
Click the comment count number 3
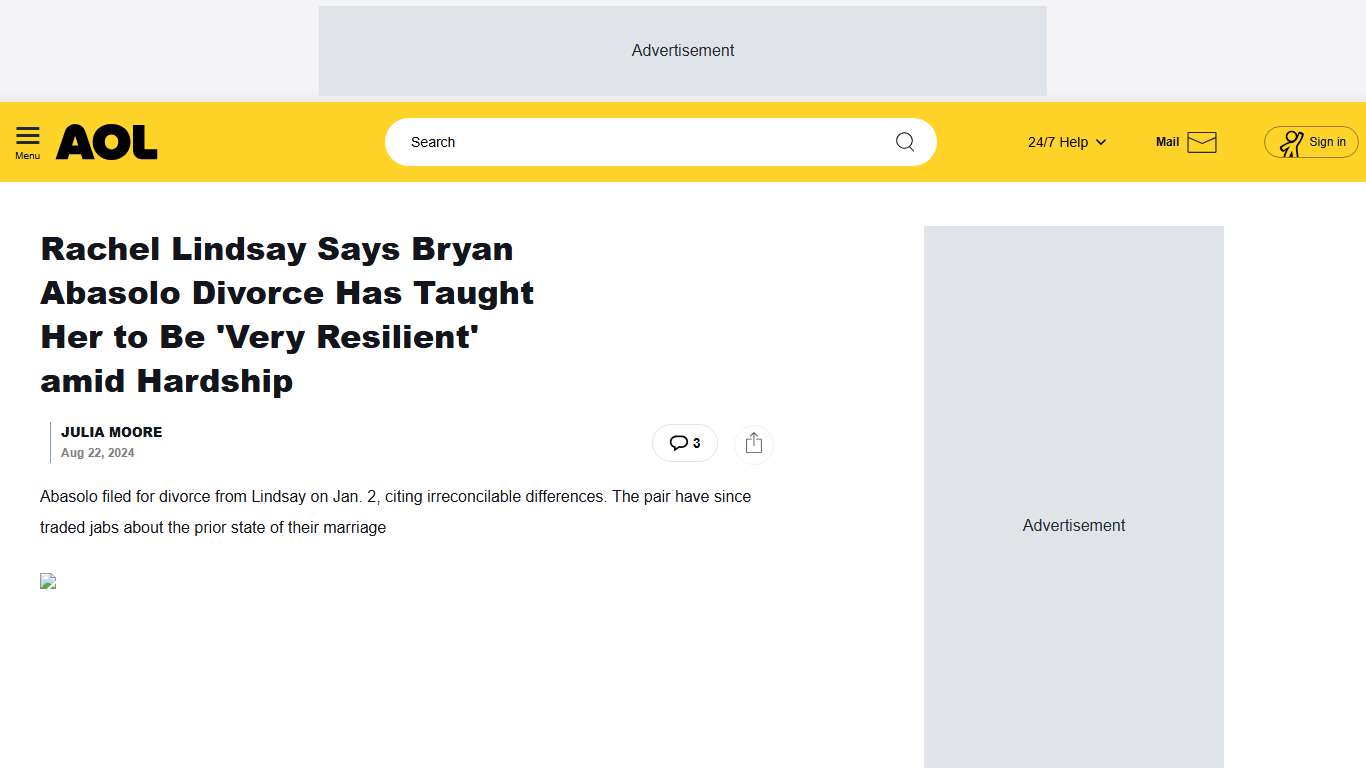pos(697,443)
